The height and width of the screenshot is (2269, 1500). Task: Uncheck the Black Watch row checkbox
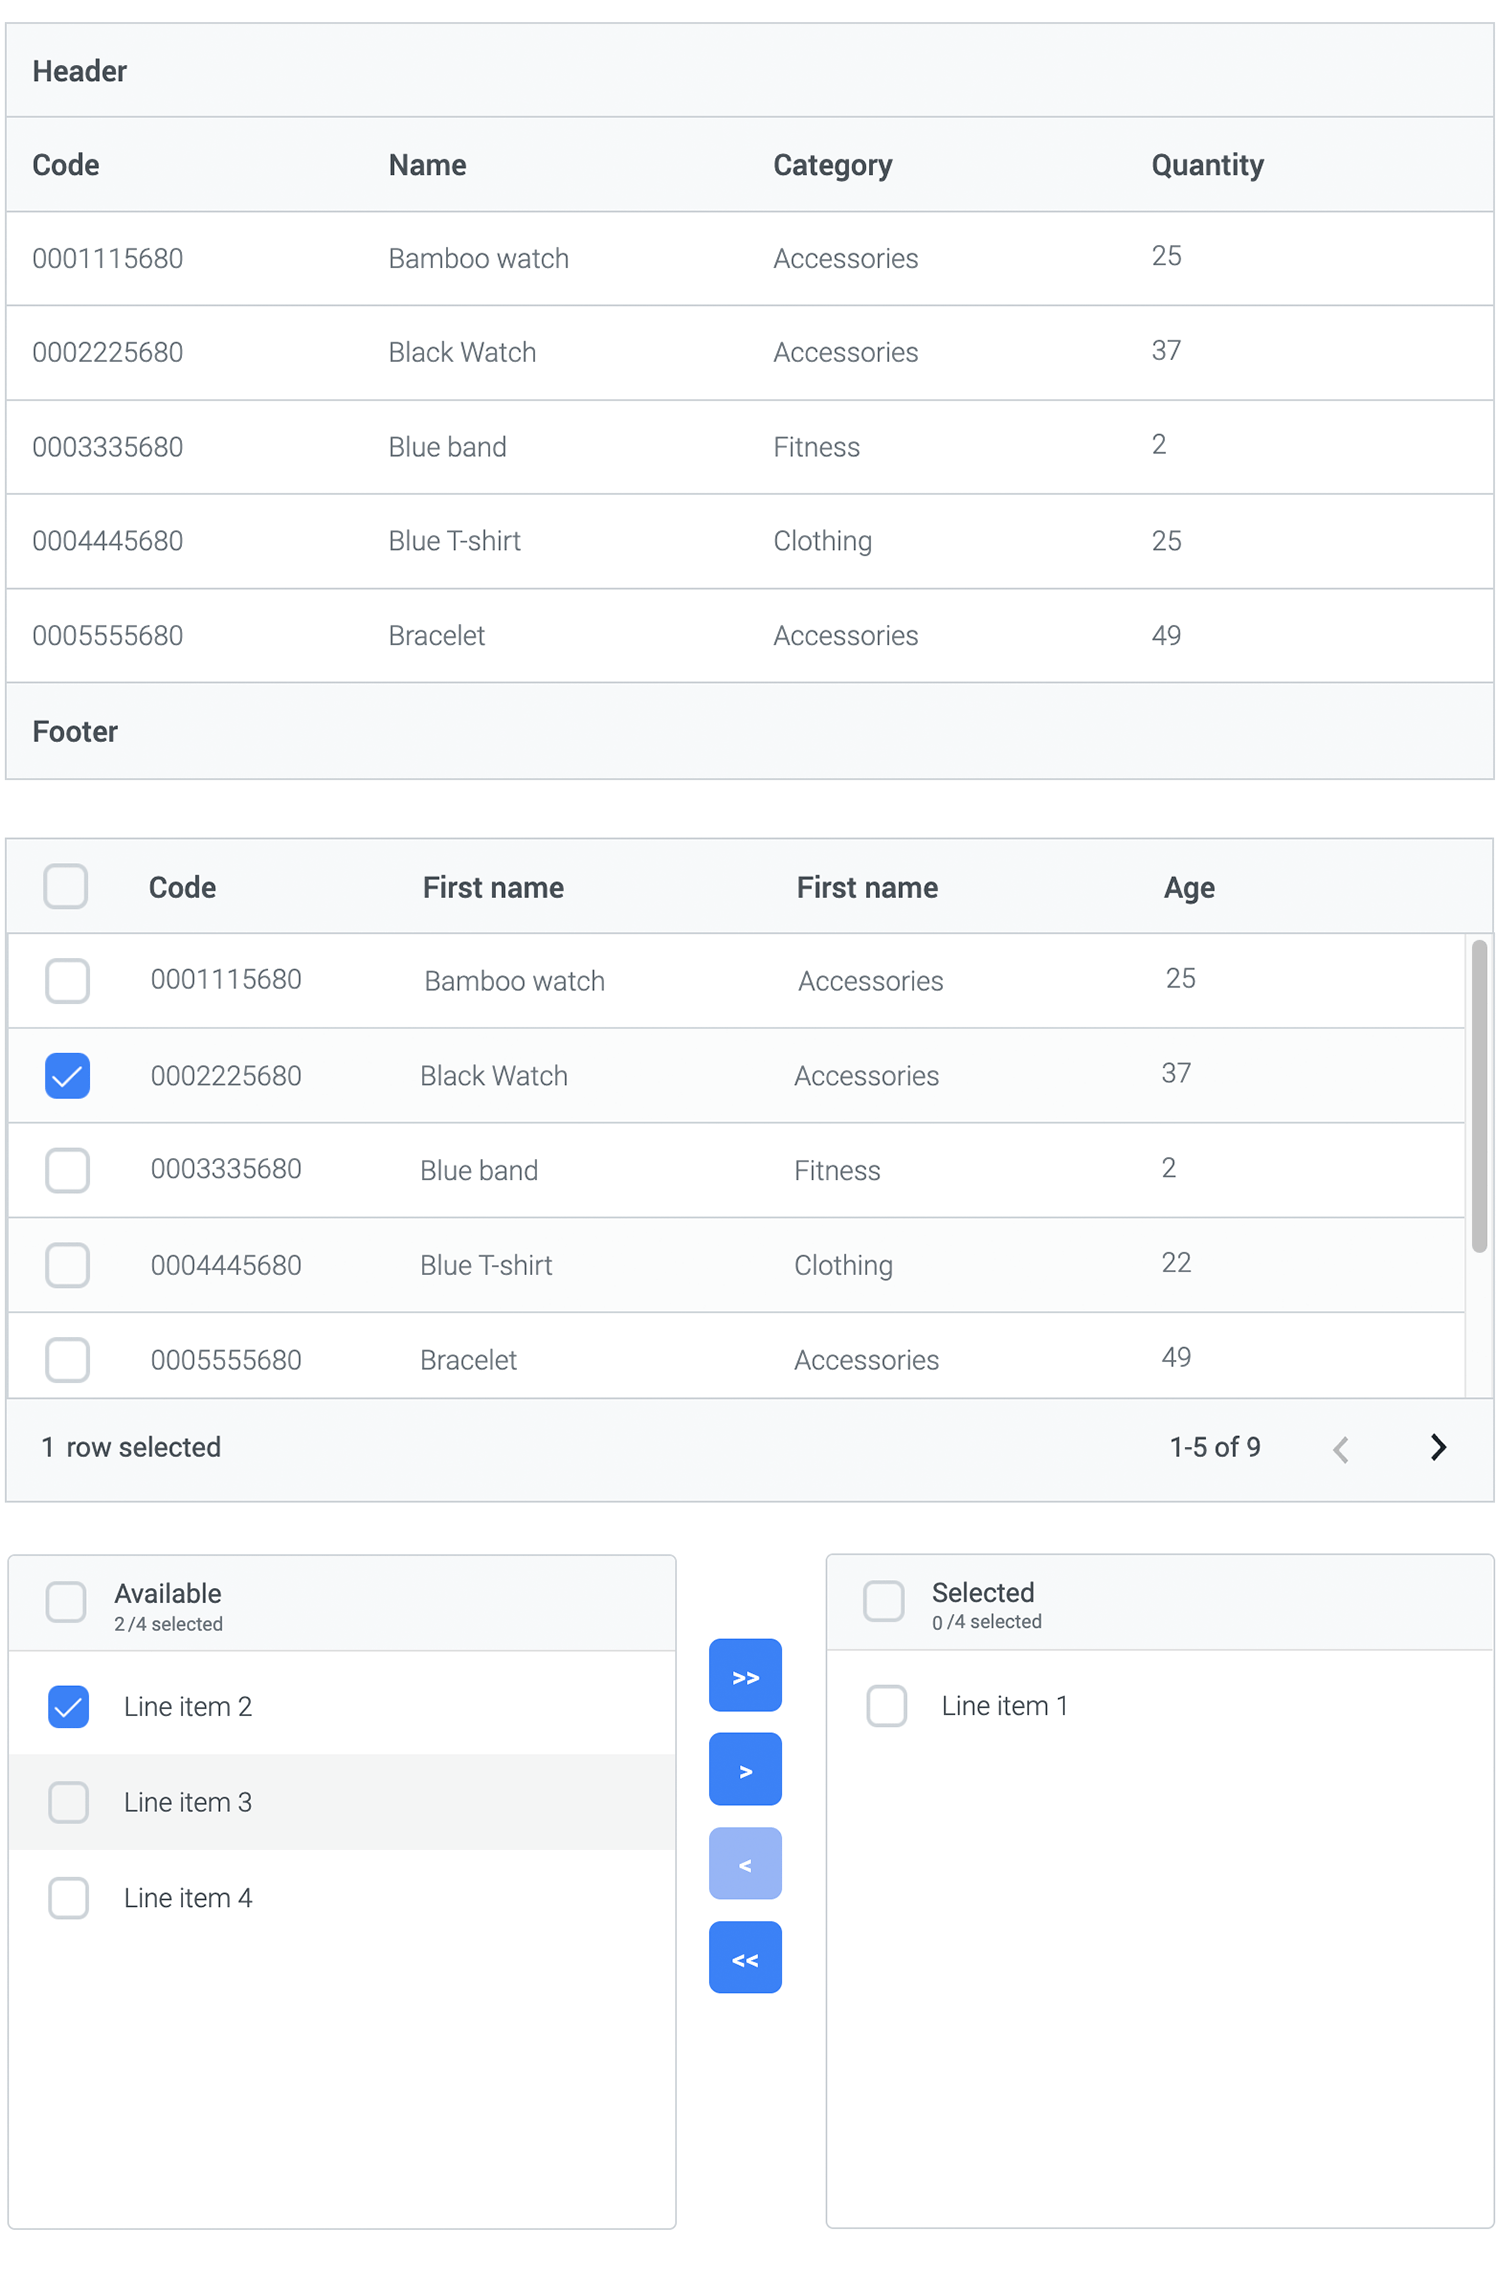(x=67, y=1076)
